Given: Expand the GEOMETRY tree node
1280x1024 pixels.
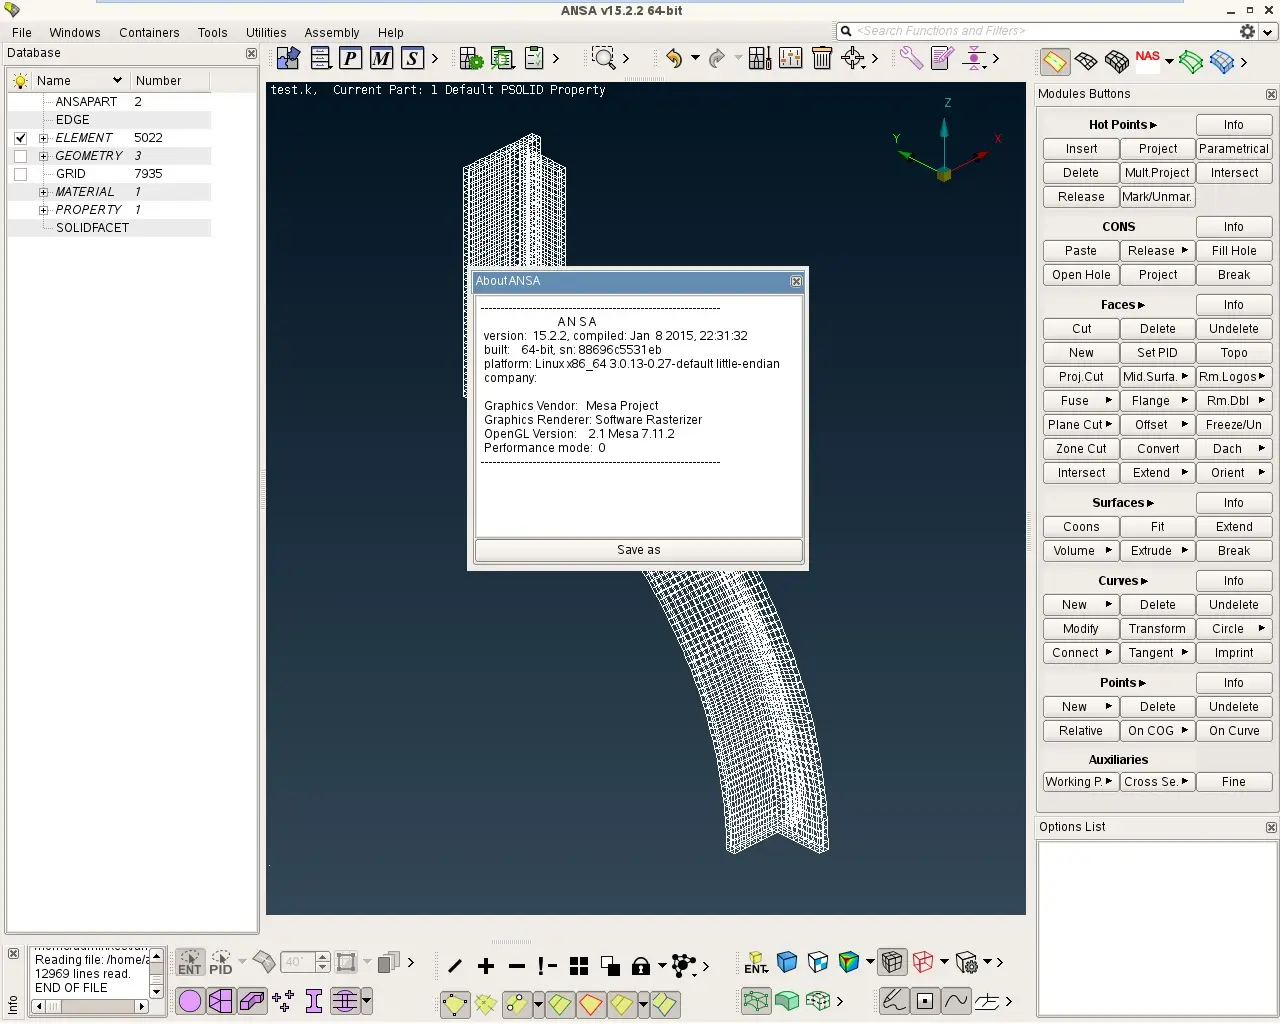Looking at the screenshot, I should coord(43,156).
